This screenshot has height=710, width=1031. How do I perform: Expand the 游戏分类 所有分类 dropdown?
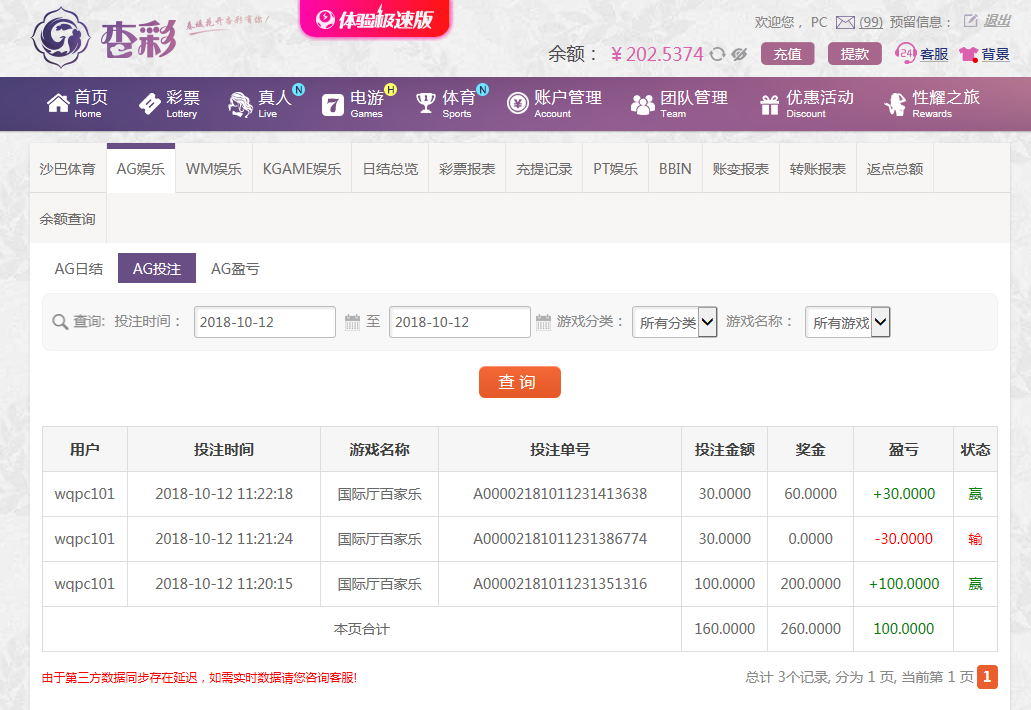click(x=675, y=322)
